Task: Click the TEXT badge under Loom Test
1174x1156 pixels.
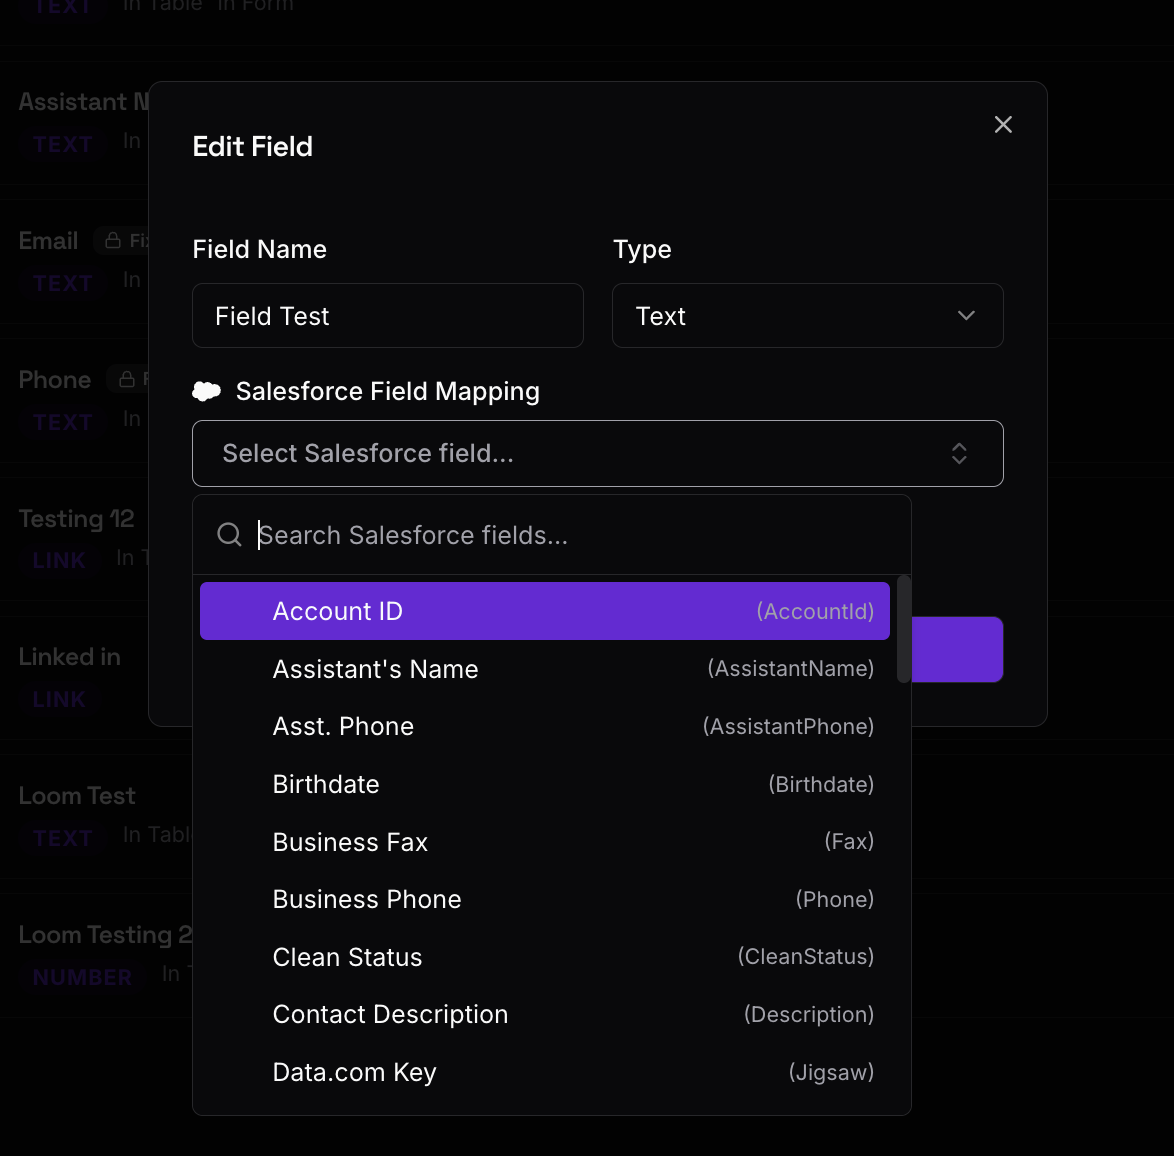Action: tap(62, 838)
